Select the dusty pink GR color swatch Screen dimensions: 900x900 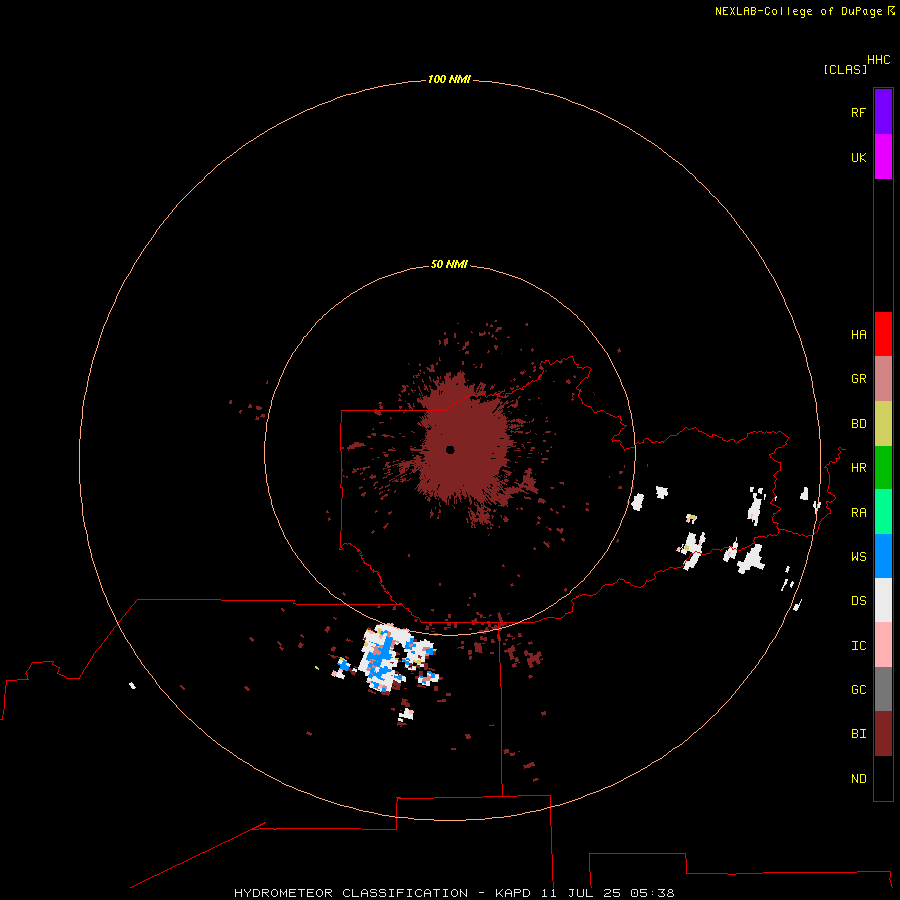[x=883, y=379]
